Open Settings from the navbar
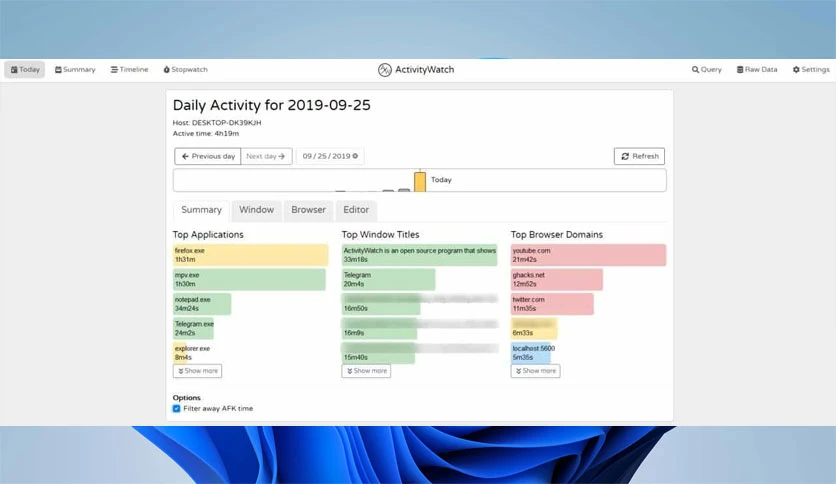836x484 pixels. 811,69
